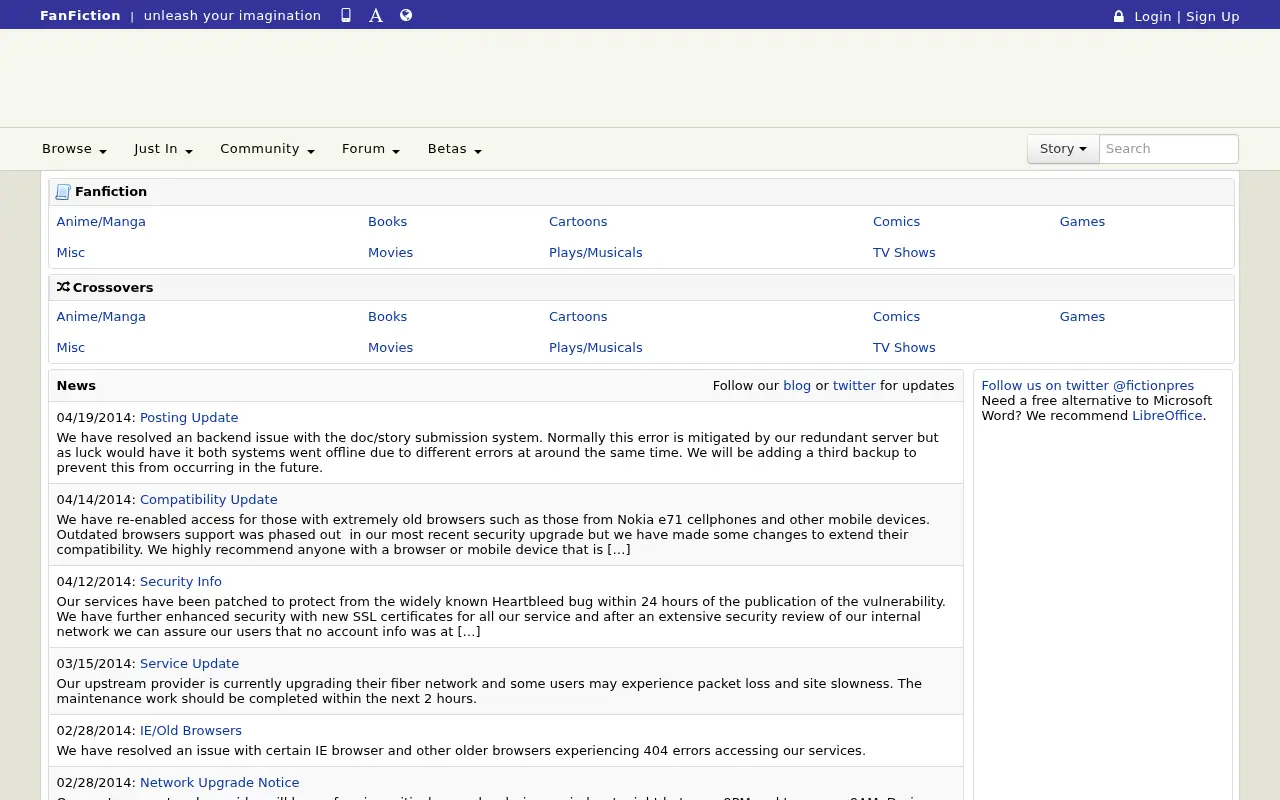Browse Fanfiction Comics category

[896, 222]
